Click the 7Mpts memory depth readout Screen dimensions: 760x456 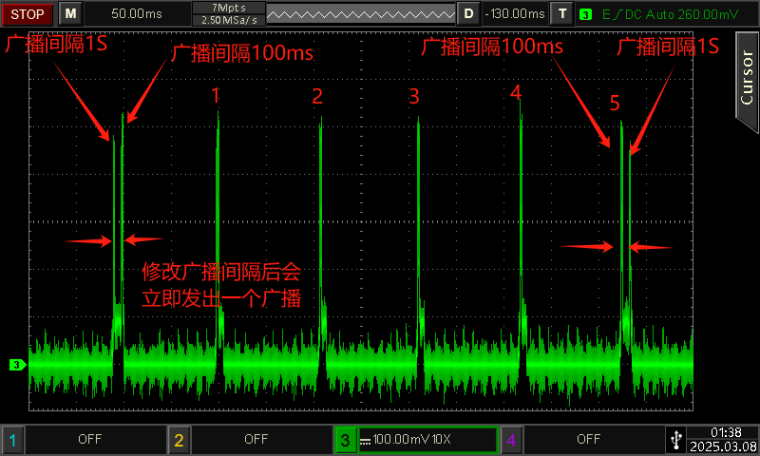pyautogui.click(x=225, y=8)
